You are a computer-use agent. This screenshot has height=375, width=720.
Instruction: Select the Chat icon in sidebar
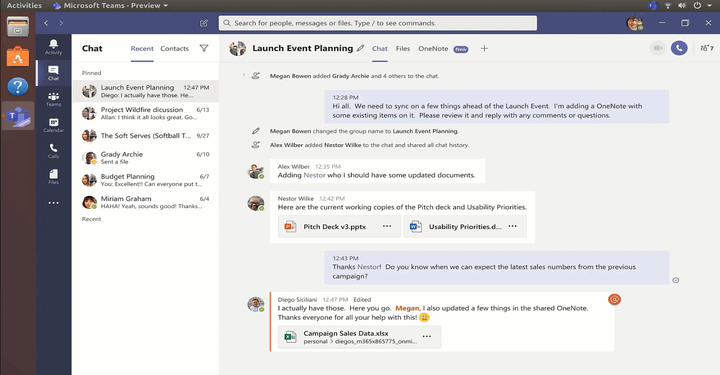[x=53, y=73]
